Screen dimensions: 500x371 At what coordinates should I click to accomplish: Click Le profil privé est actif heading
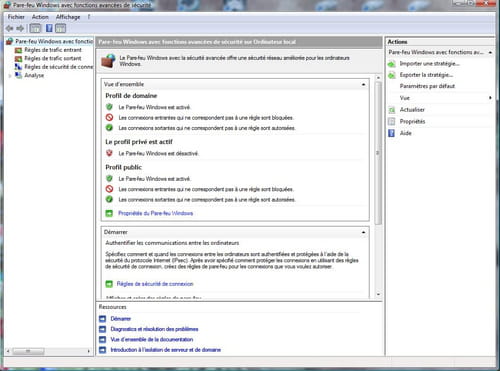tap(139, 142)
